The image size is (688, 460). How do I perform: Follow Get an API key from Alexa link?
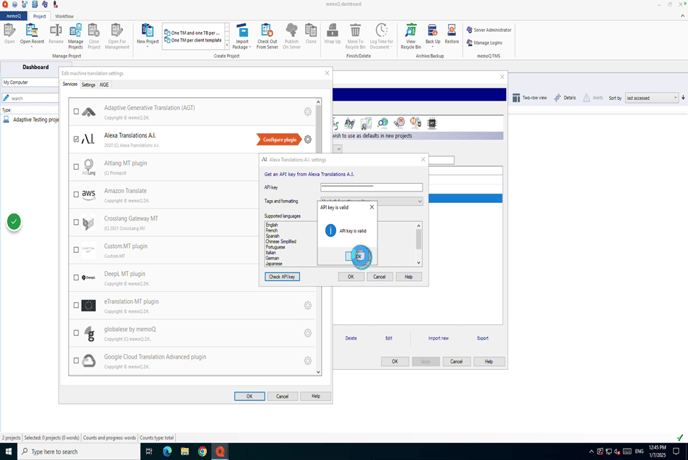point(309,174)
